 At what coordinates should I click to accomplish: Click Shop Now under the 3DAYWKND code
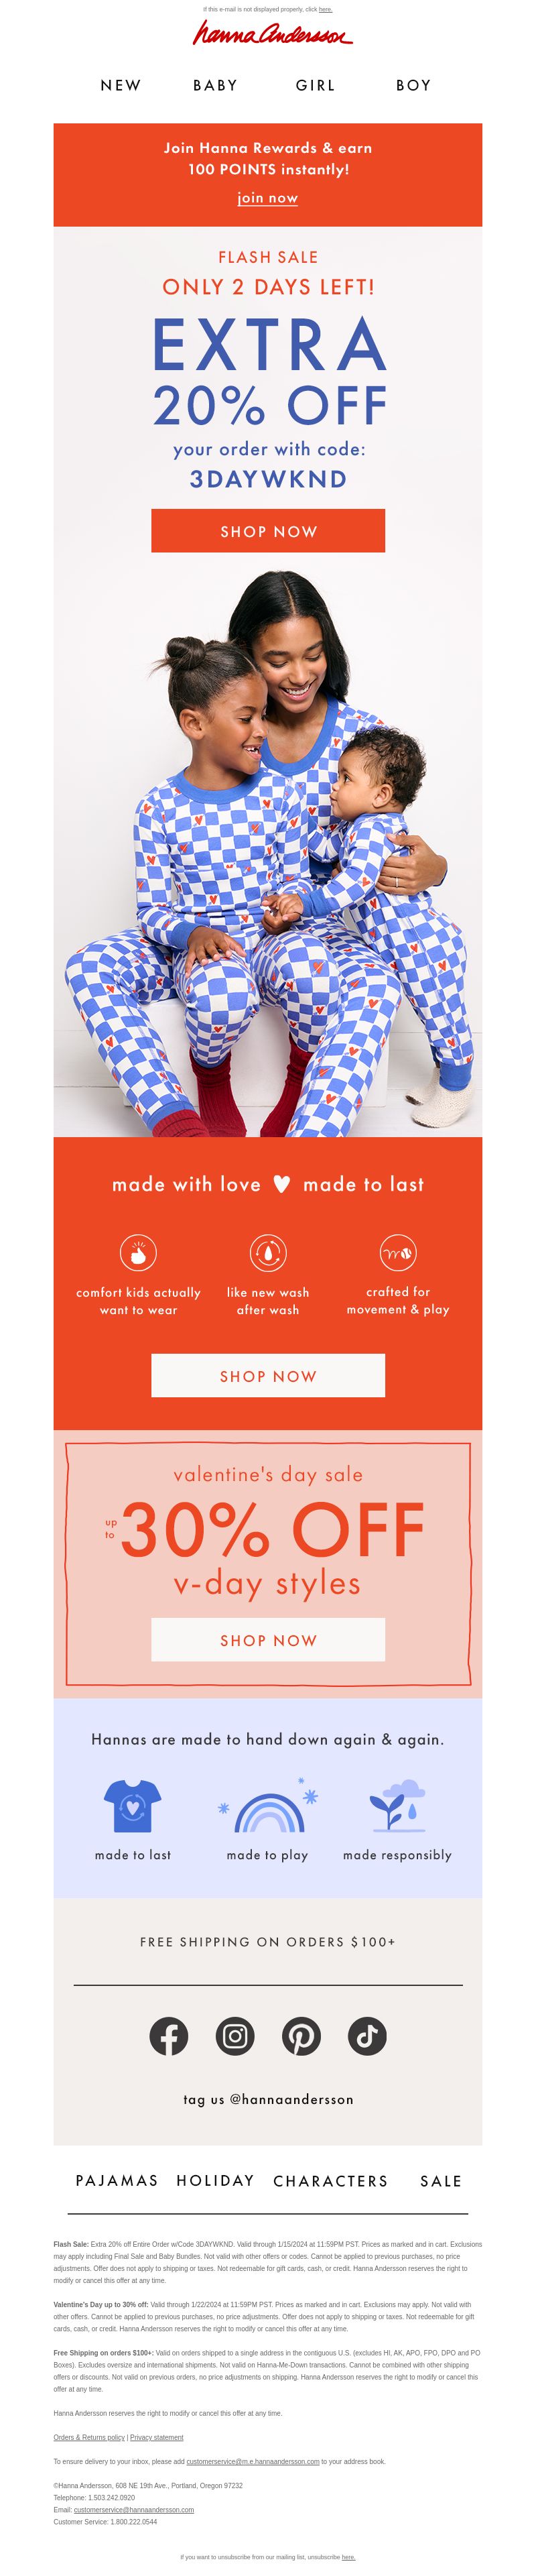[268, 531]
